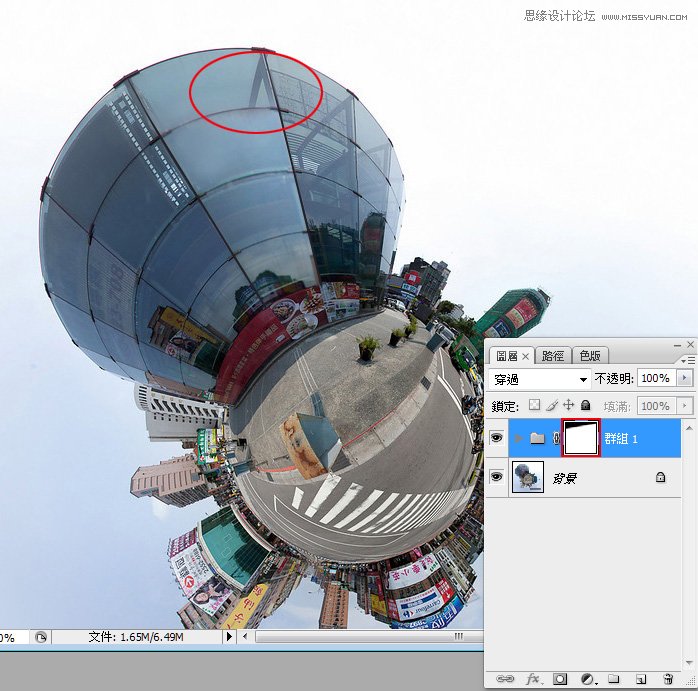This screenshot has width=698, height=691.
Task: Switch to the 路徑 tab
Action: (551, 355)
